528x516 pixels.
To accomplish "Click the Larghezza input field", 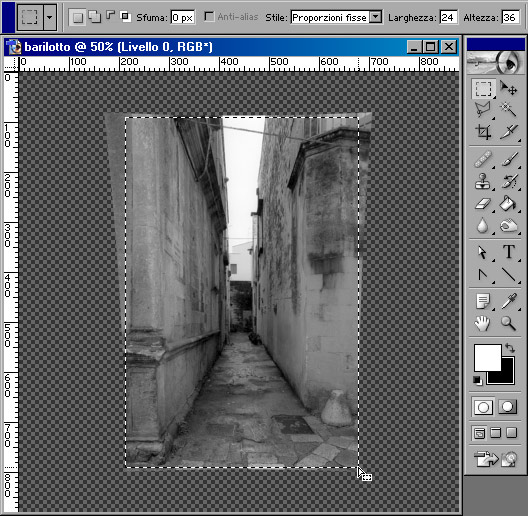I will [x=449, y=17].
